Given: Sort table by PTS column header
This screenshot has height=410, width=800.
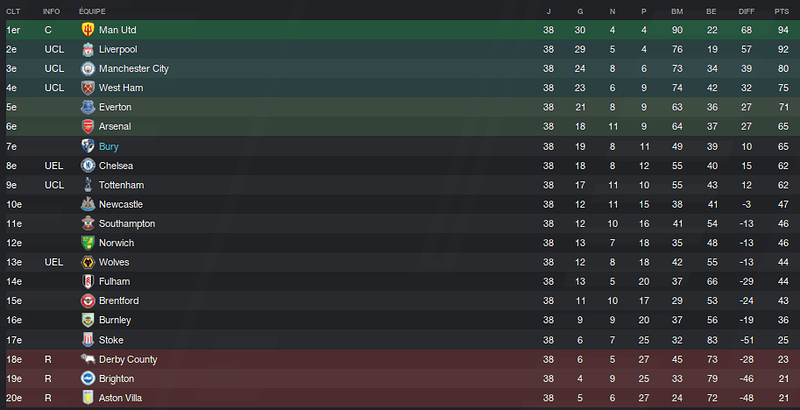Looking at the screenshot, I should (782, 11).
